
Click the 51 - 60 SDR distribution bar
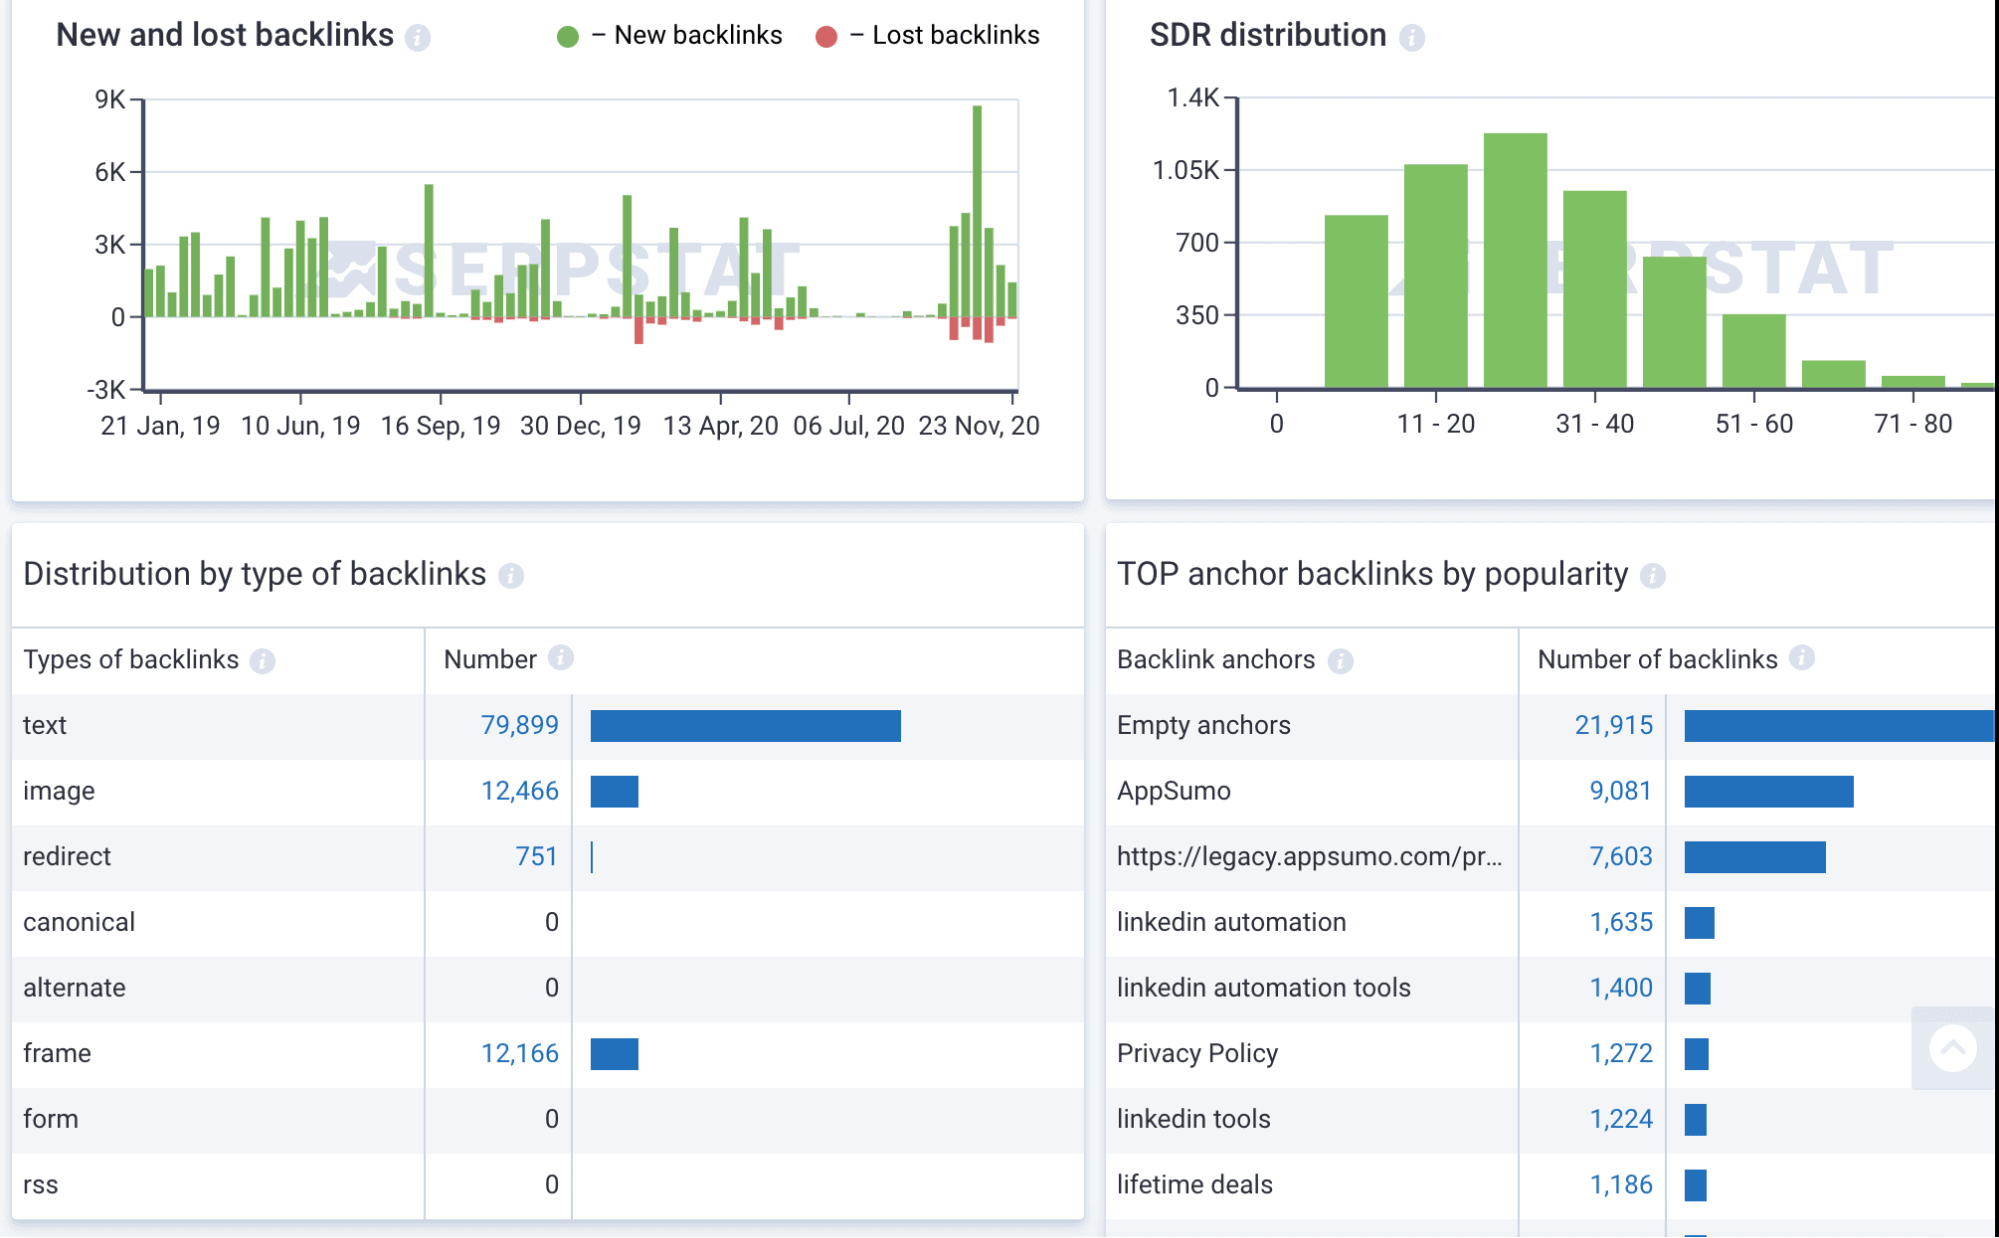[1753, 350]
